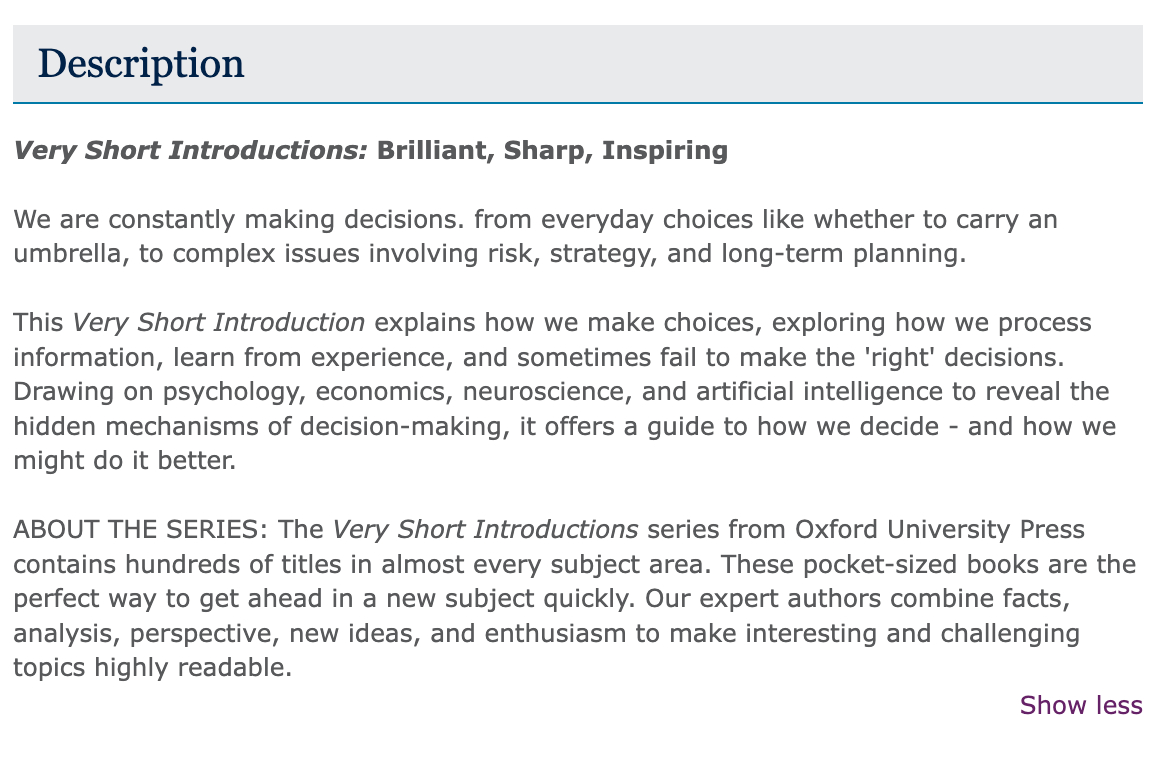Viewport: 1168px width, 760px height.
Task: Click the phrase 'long-term planning'
Action: 842,254
